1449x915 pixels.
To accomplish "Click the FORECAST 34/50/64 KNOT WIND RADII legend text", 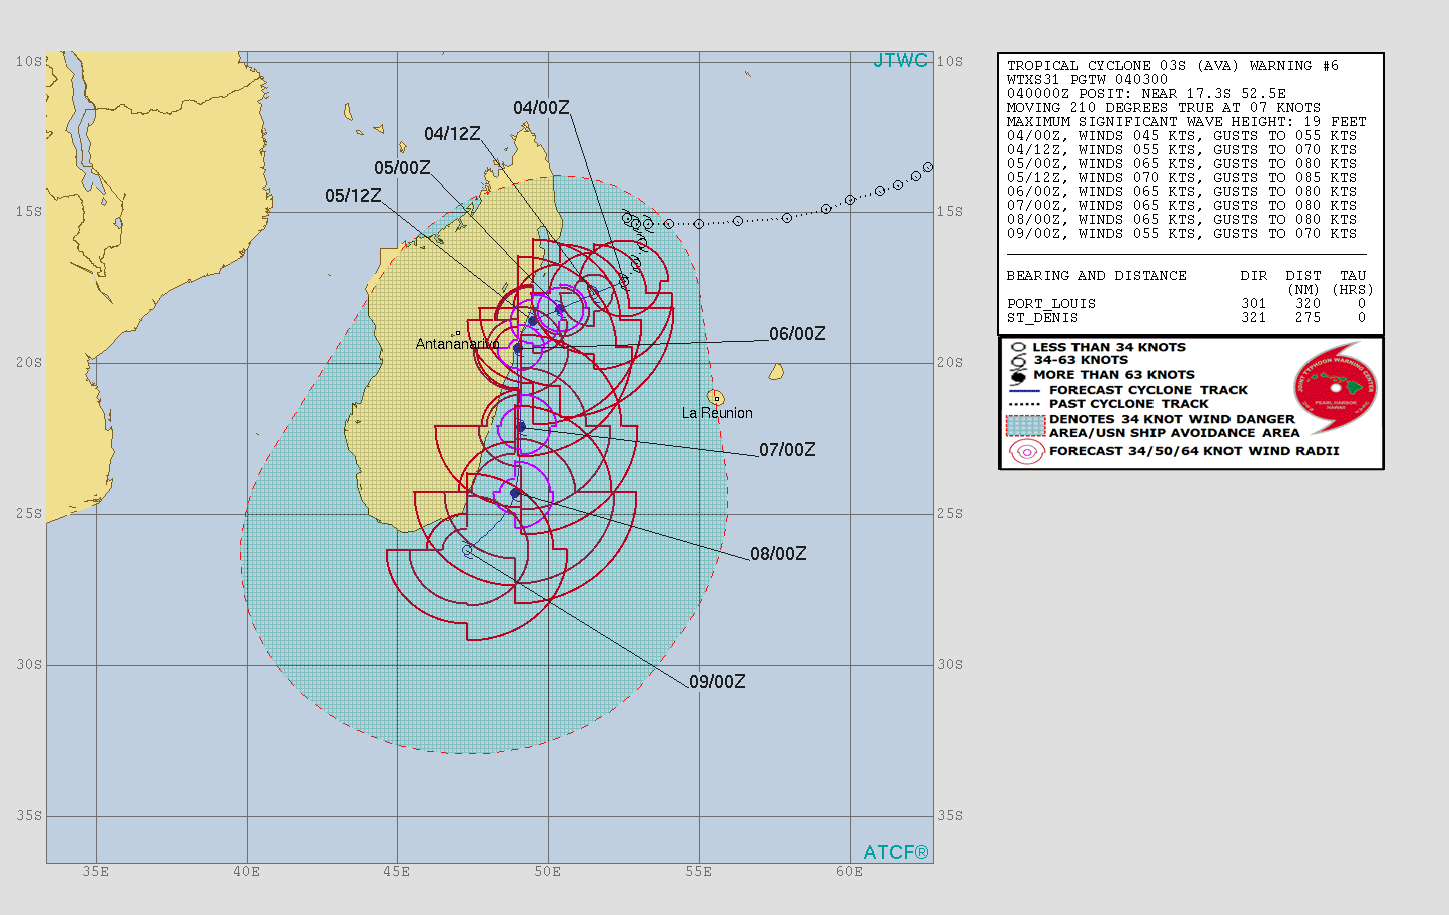I will (1194, 451).
